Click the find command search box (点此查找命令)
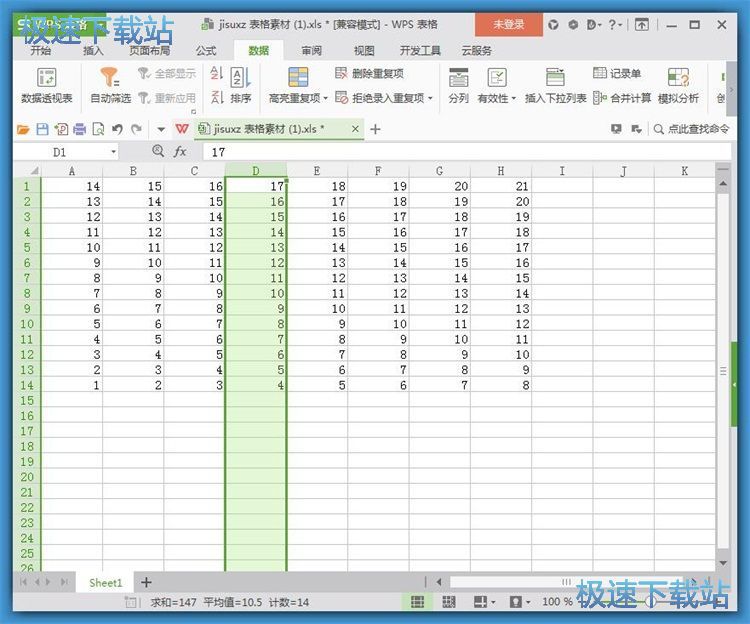750x624 pixels. 692,129
